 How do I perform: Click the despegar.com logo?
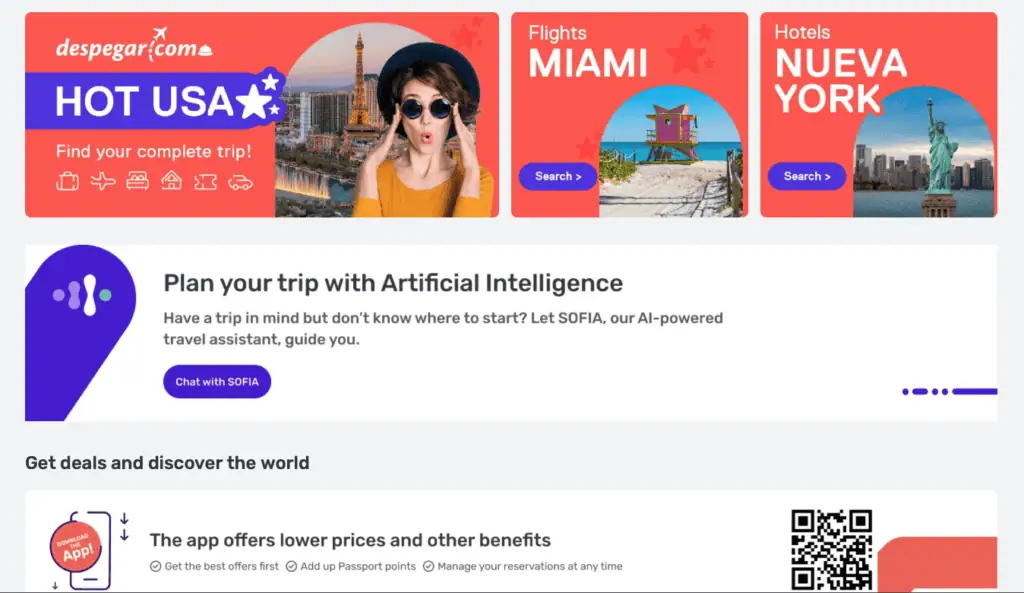point(134,45)
